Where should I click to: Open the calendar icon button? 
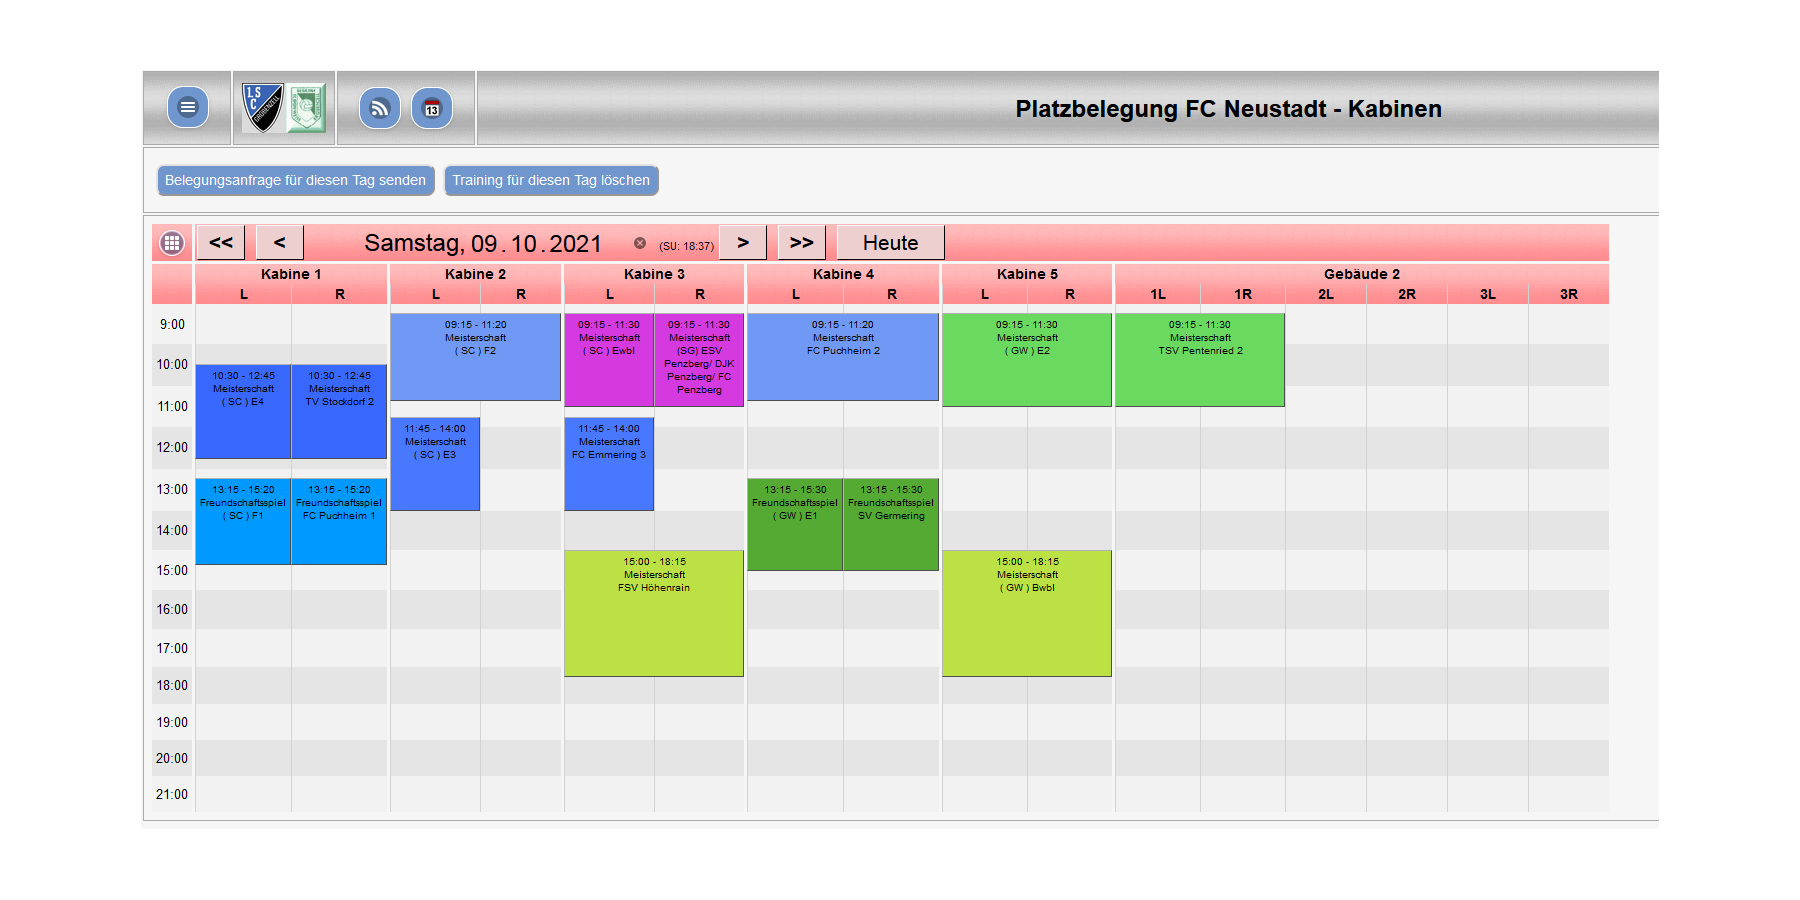(x=432, y=108)
